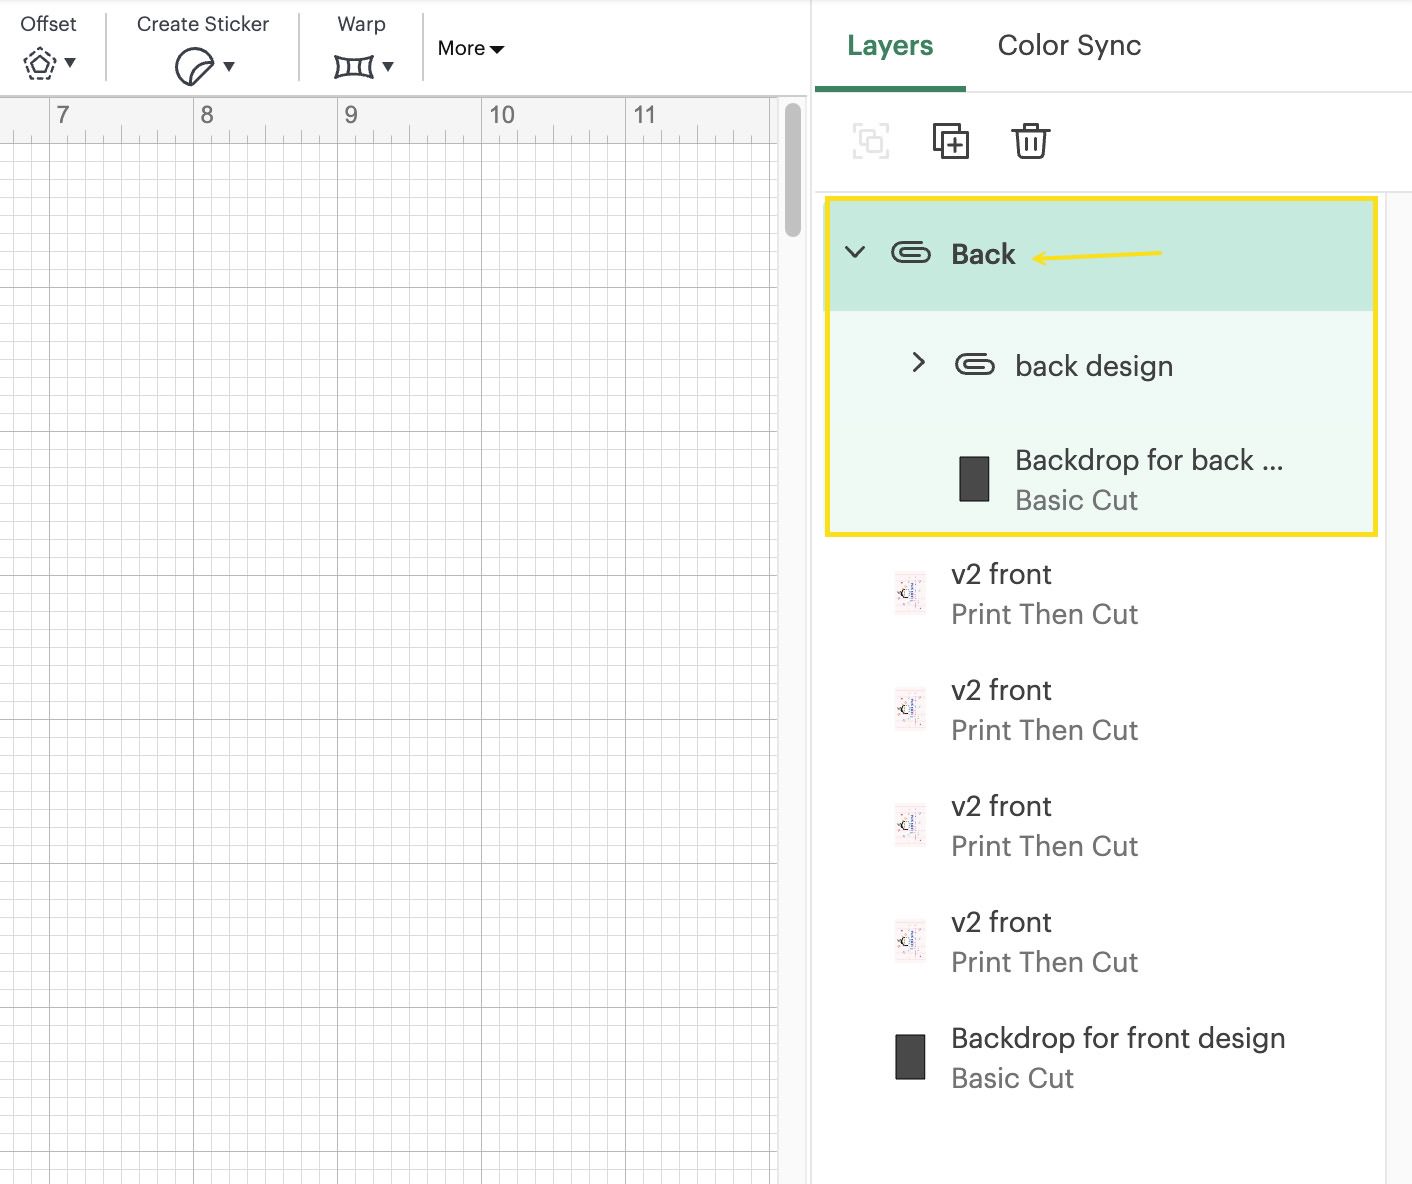Click the Back group paperclip icon
The height and width of the screenshot is (1184, 1412).
click(x=910, y=253)
